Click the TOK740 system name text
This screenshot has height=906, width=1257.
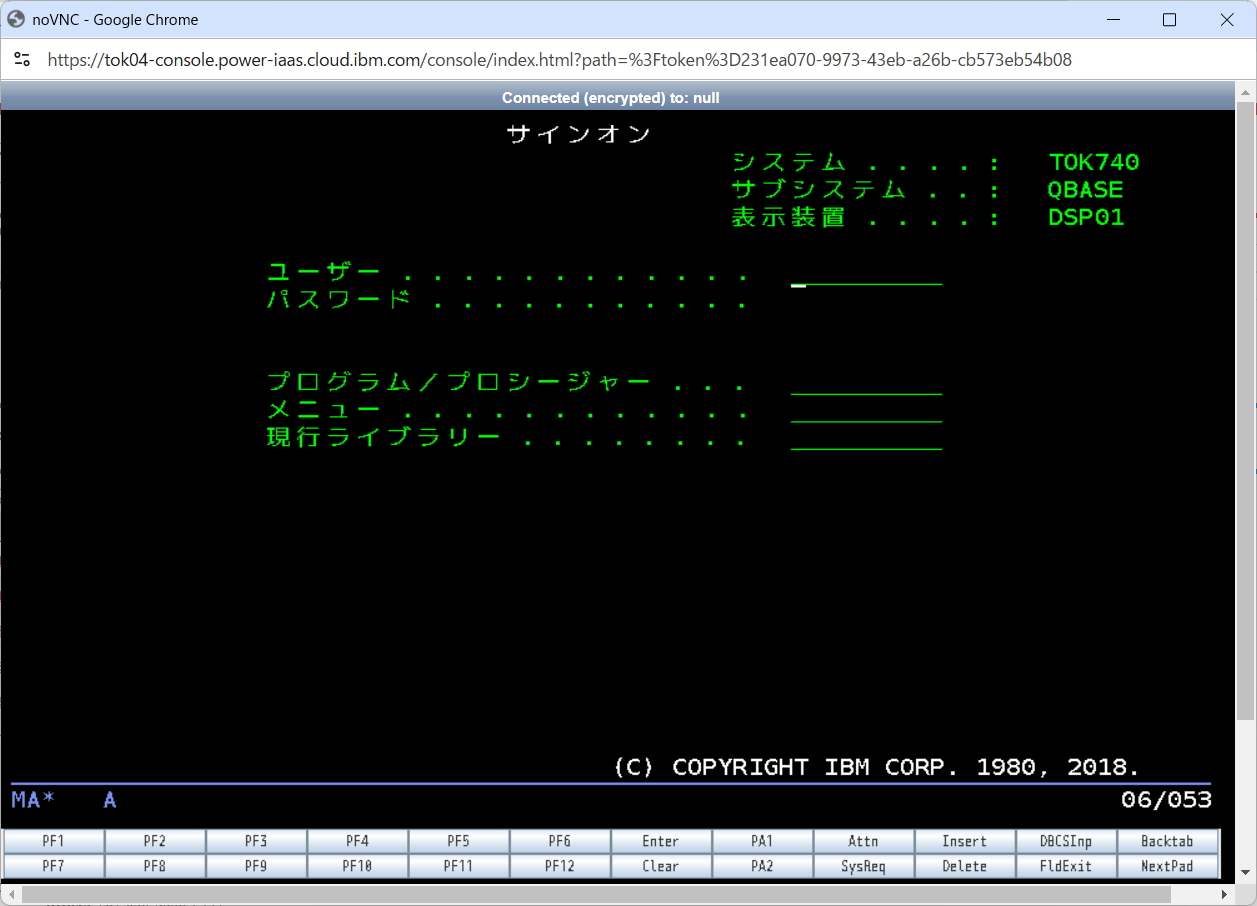[x=1094, y=162]
